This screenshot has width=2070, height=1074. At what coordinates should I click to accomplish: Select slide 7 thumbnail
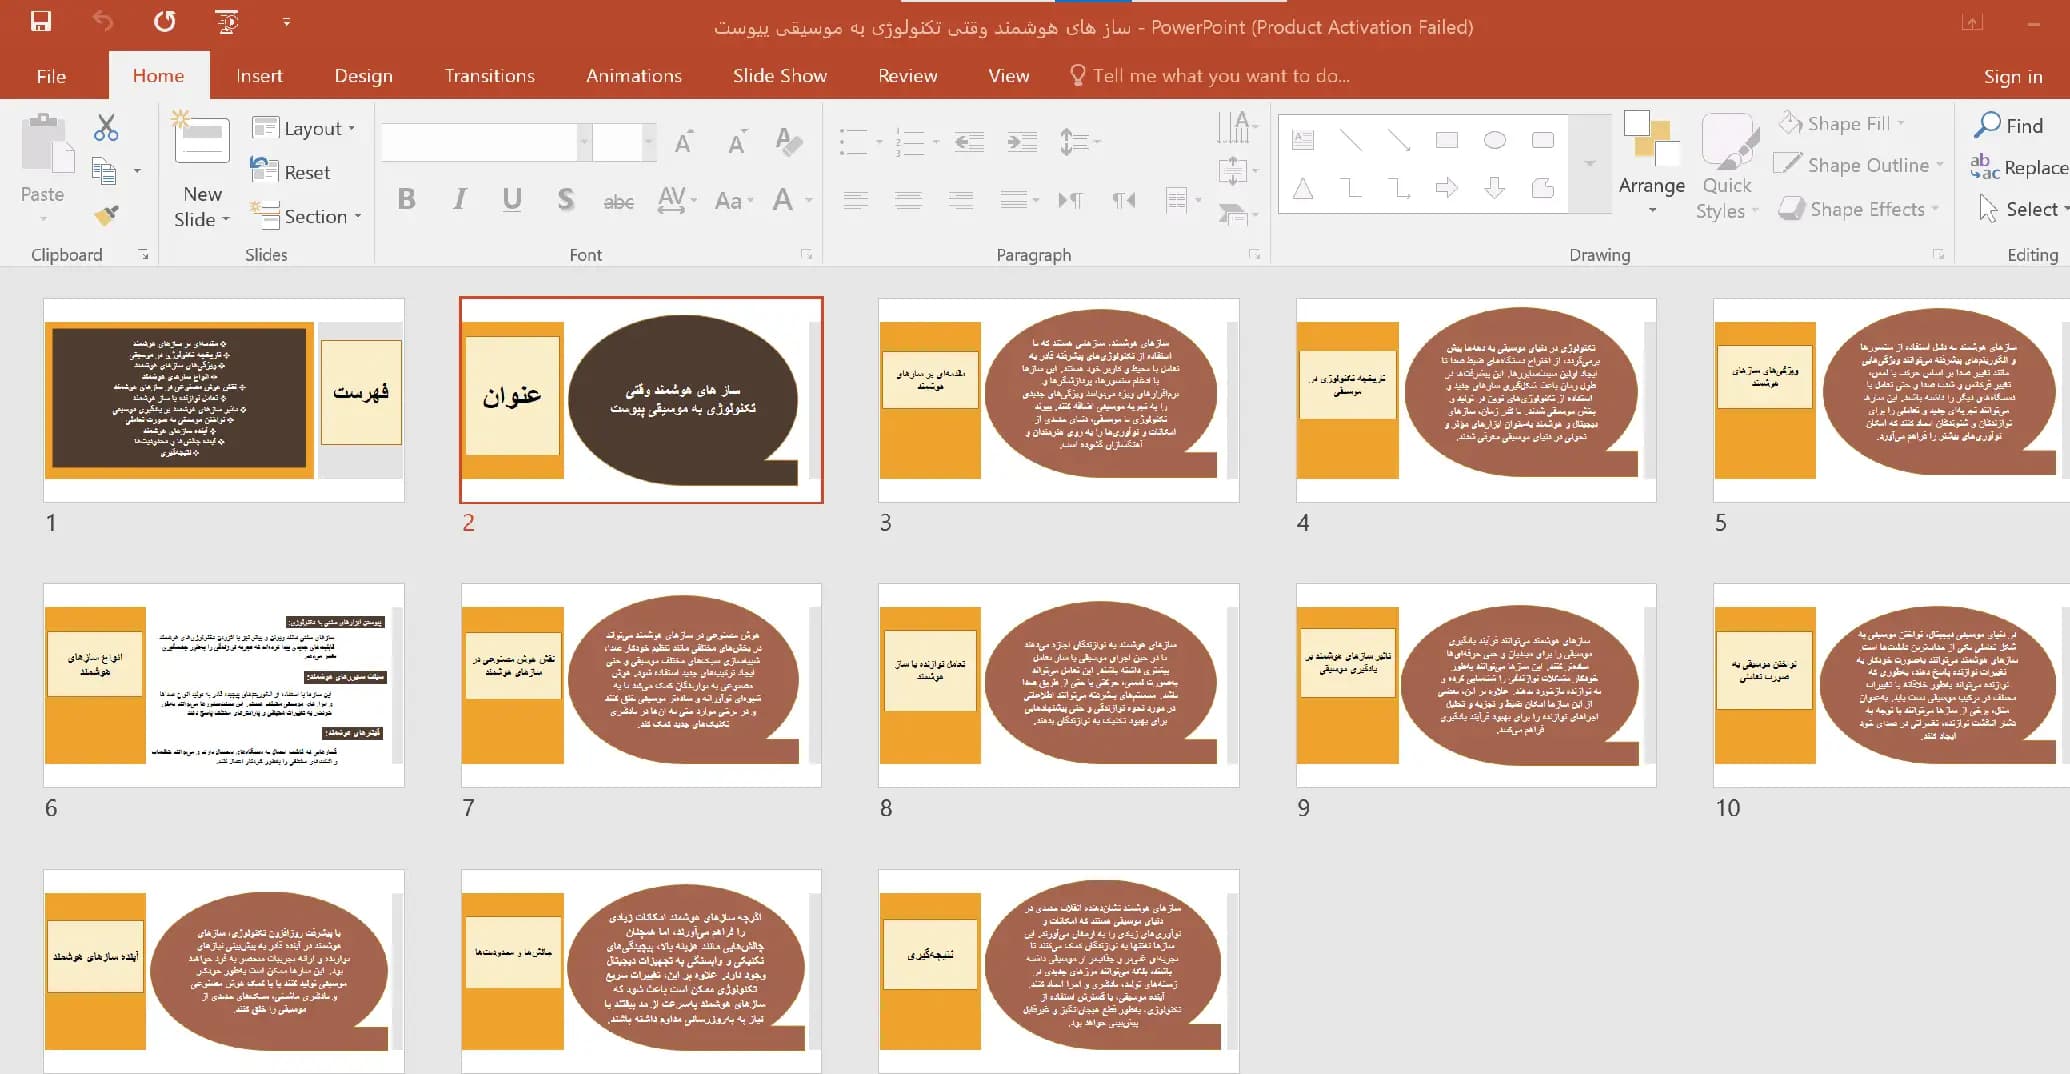click(641, 685)
